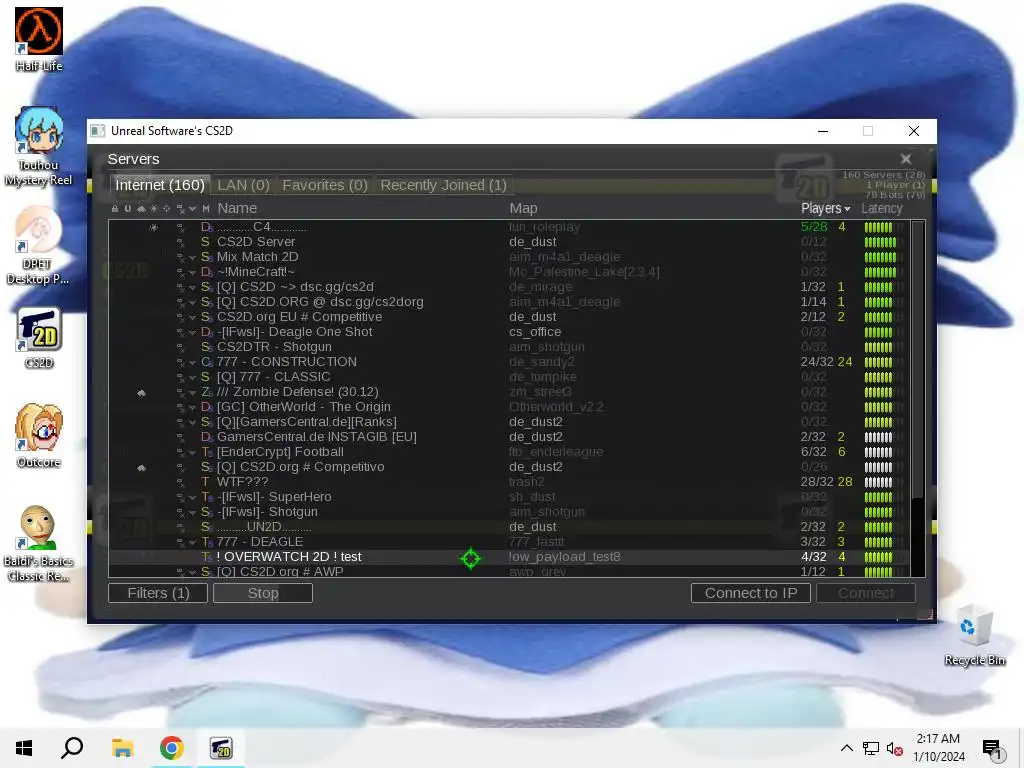Click the D mode icon beside ~!MineCraft!~
The height and width of the screenshot is (768, 1024).
coord(206,272)
